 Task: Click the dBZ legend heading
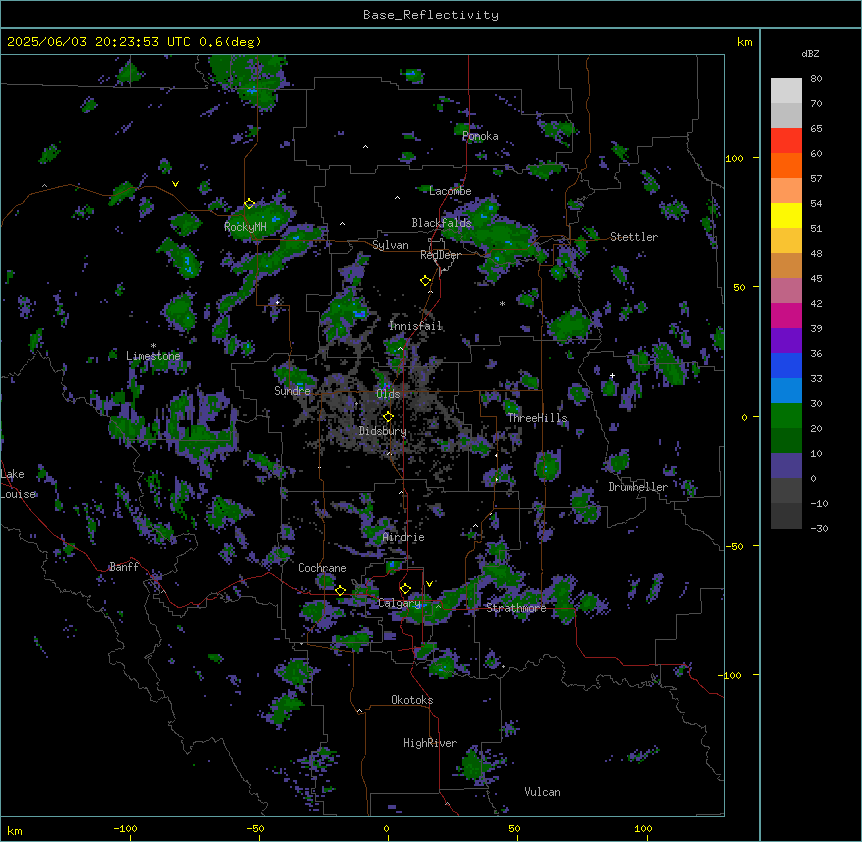click(810, 53)
